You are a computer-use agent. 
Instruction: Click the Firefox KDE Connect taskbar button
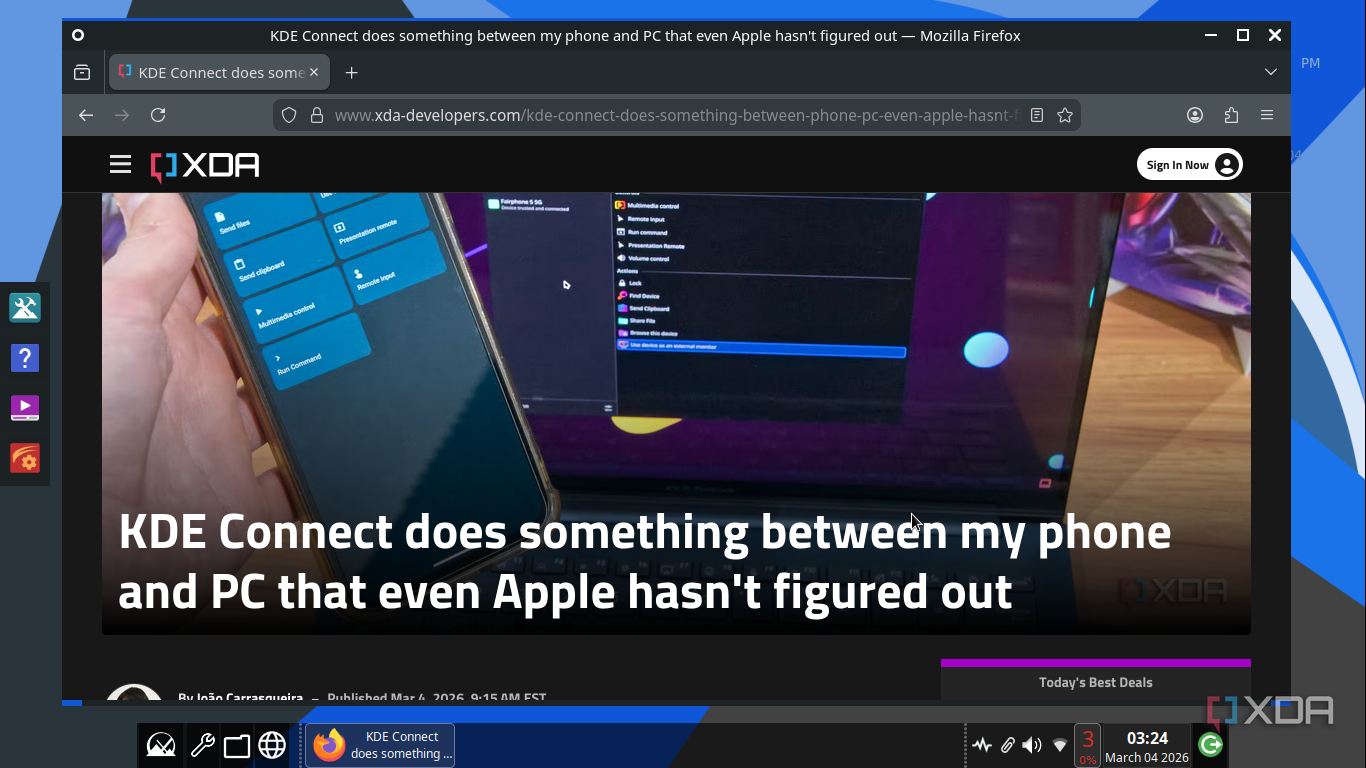click(380, 745)
